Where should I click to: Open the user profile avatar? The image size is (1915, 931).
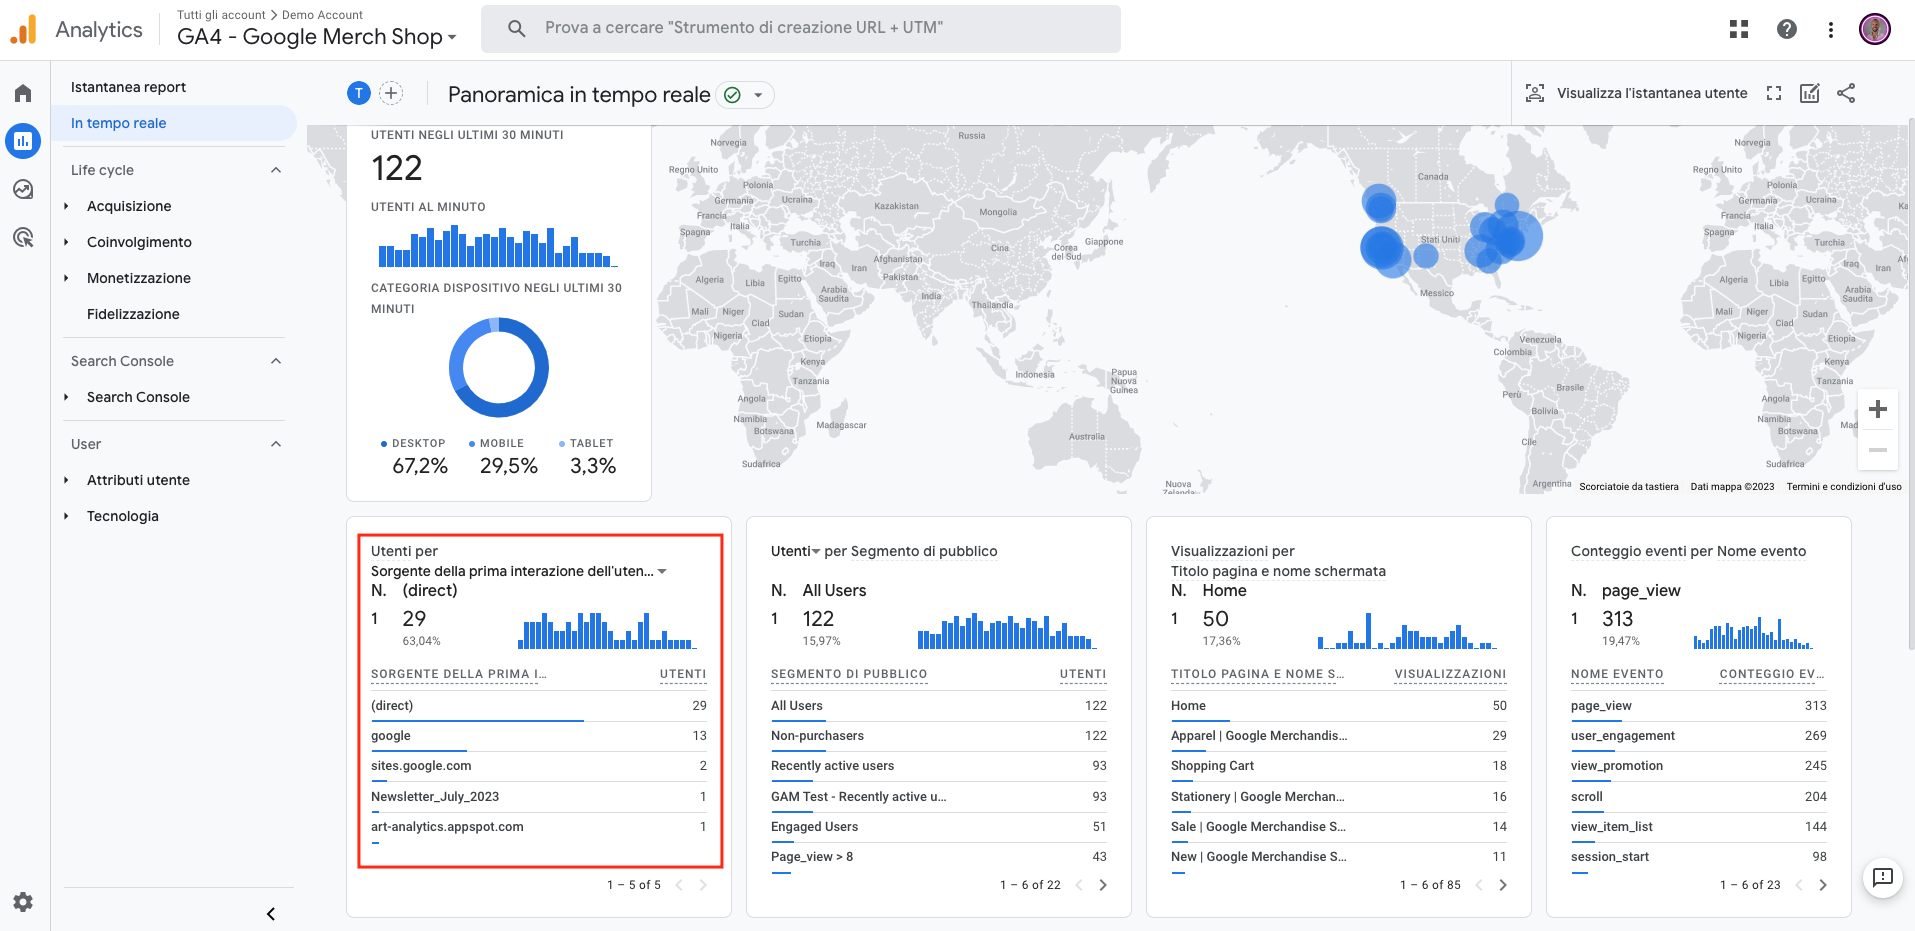tap(1875, 29)
